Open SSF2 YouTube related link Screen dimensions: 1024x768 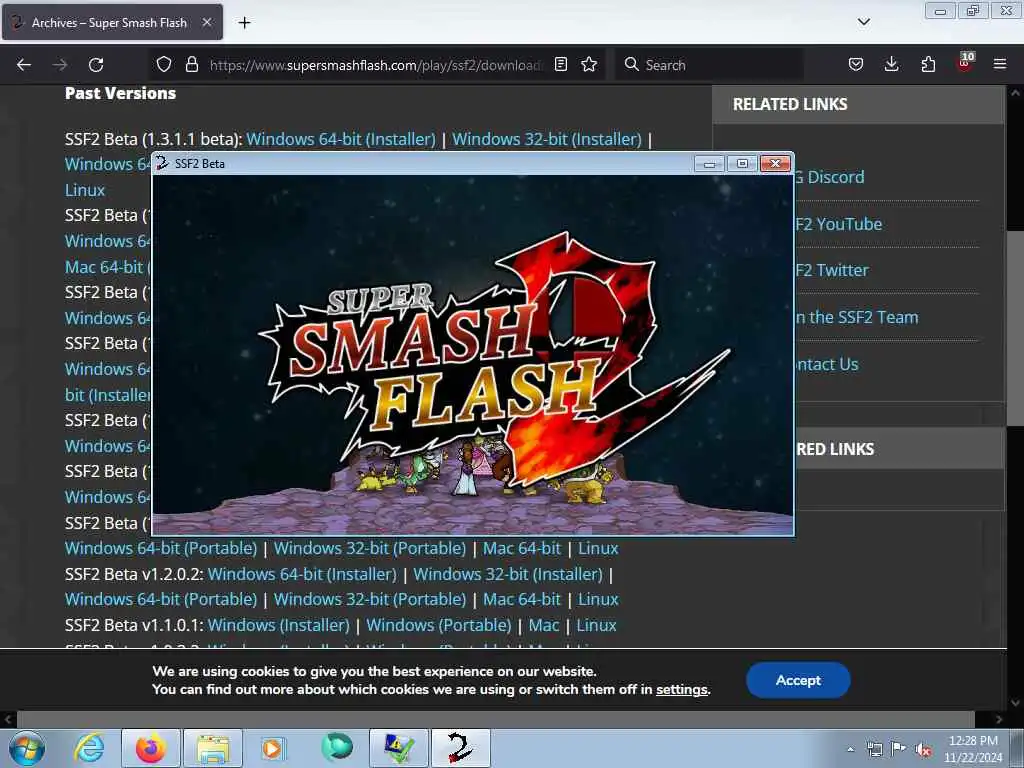point(839,224)
